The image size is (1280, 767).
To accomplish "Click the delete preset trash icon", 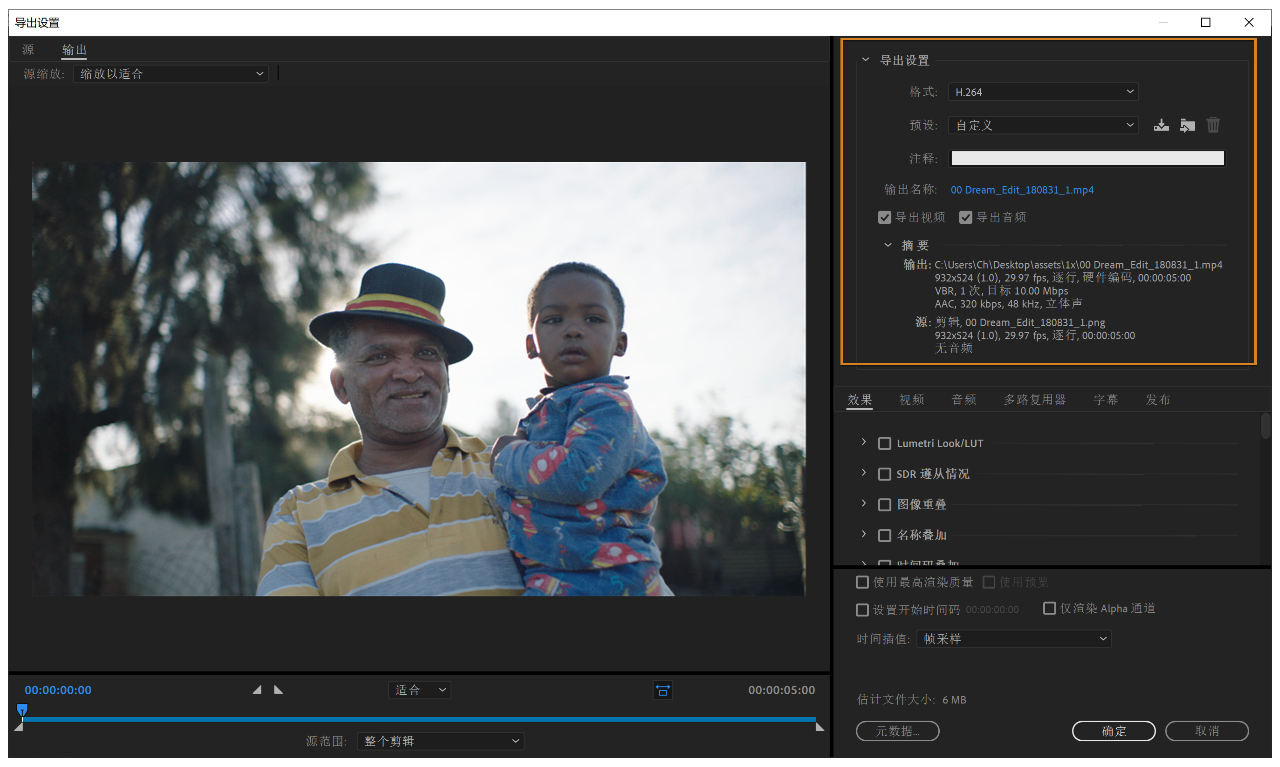I will tap(1213, 125).
